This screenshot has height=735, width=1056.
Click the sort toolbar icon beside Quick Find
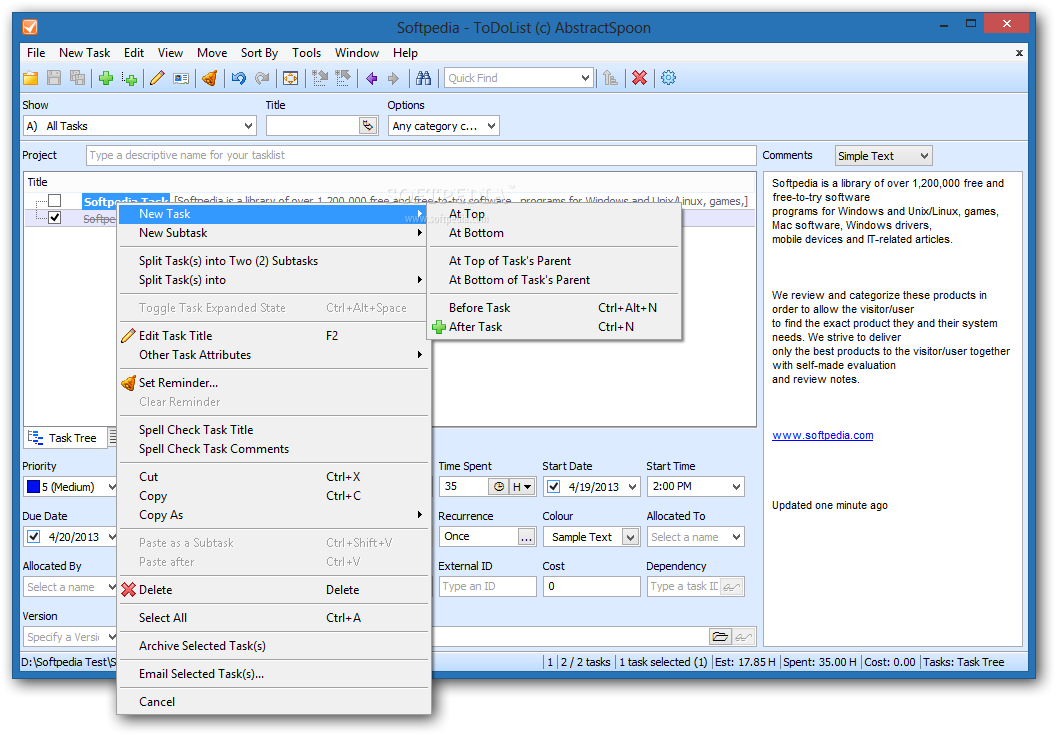pos(610,78)
